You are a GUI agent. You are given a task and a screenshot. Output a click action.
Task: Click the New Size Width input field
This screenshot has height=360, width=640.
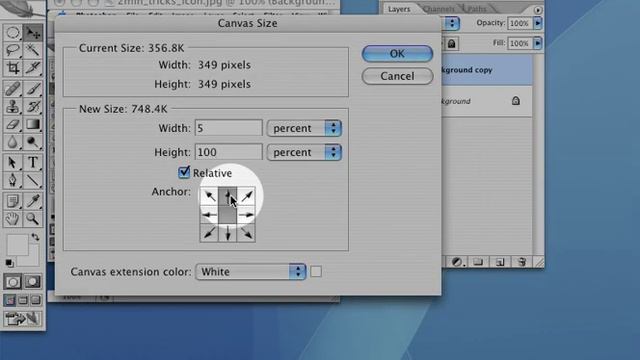(x=229, y=128)
